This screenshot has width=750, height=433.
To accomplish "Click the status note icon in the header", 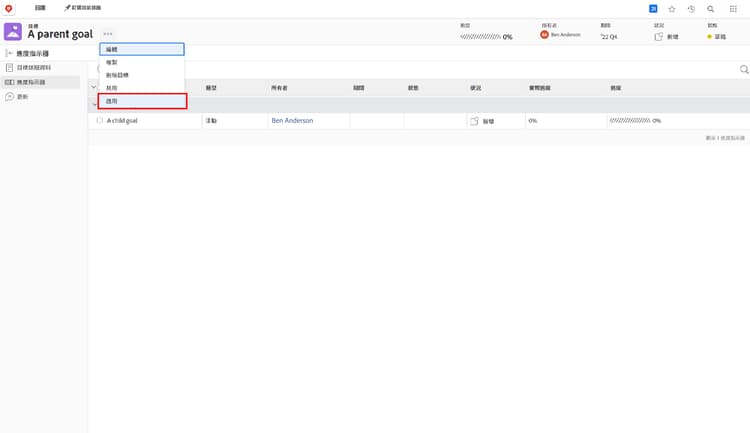I will [659, 36].
